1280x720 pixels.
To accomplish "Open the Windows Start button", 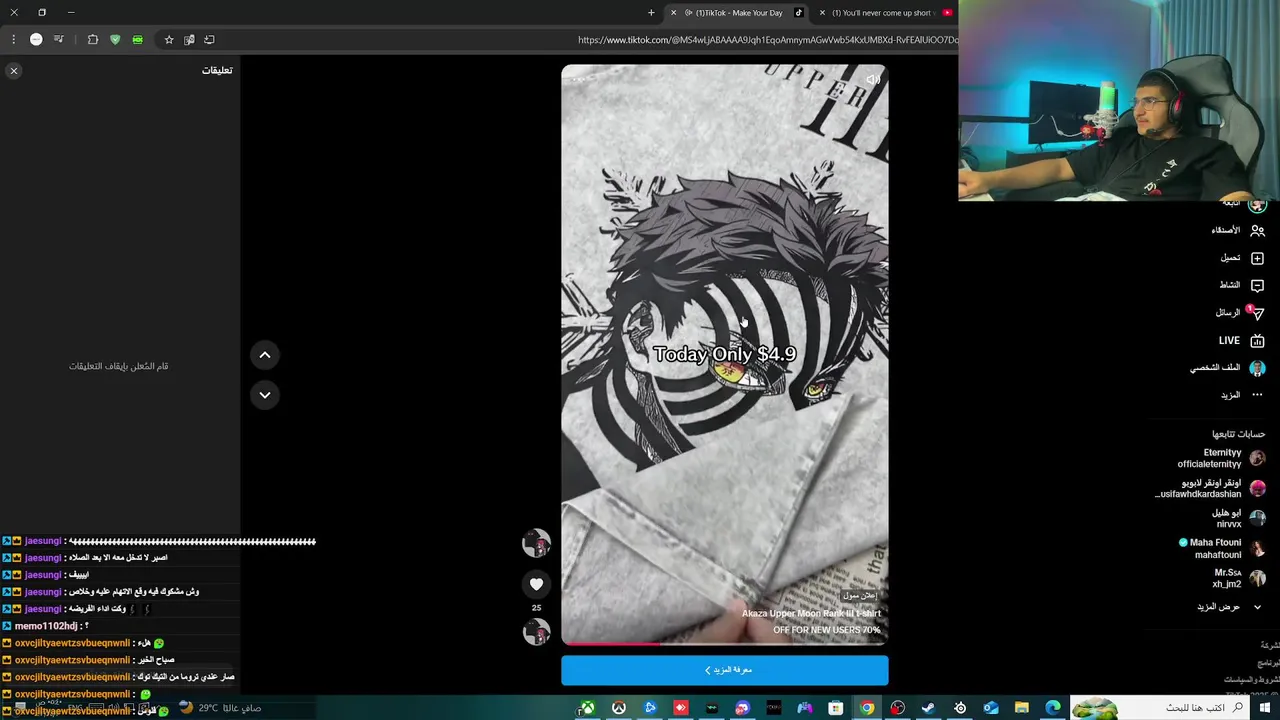I will coord(1264,708).
